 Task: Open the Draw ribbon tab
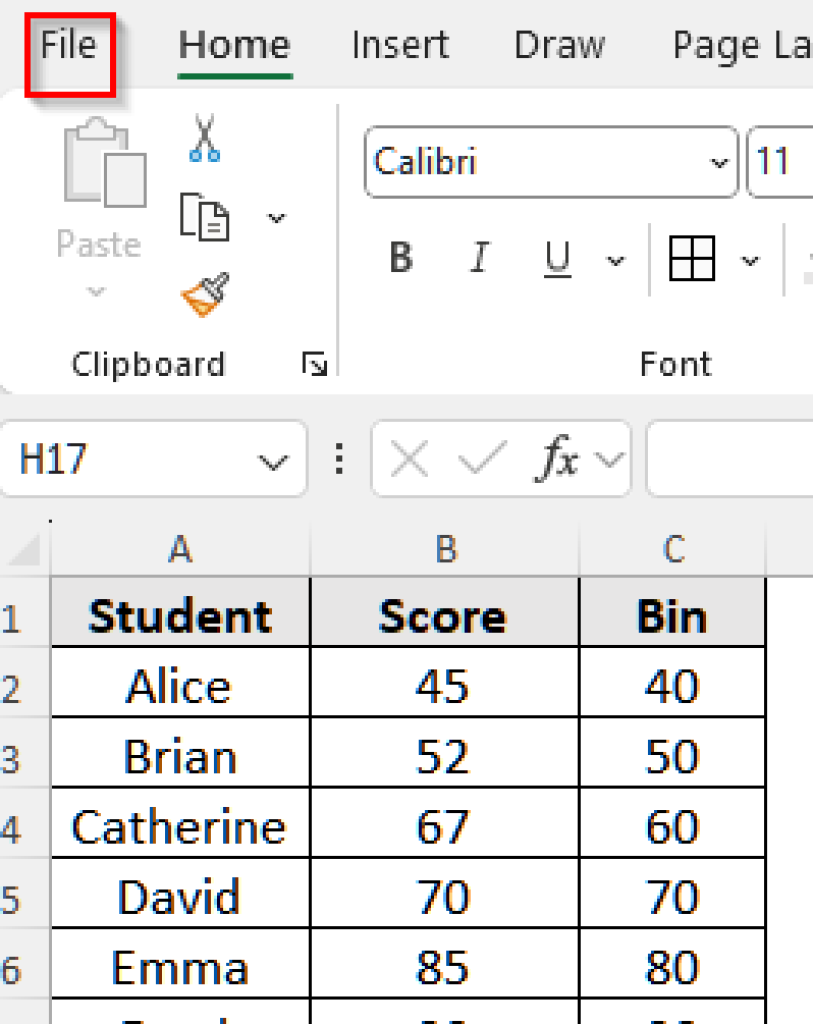click(x=559, y=44)
